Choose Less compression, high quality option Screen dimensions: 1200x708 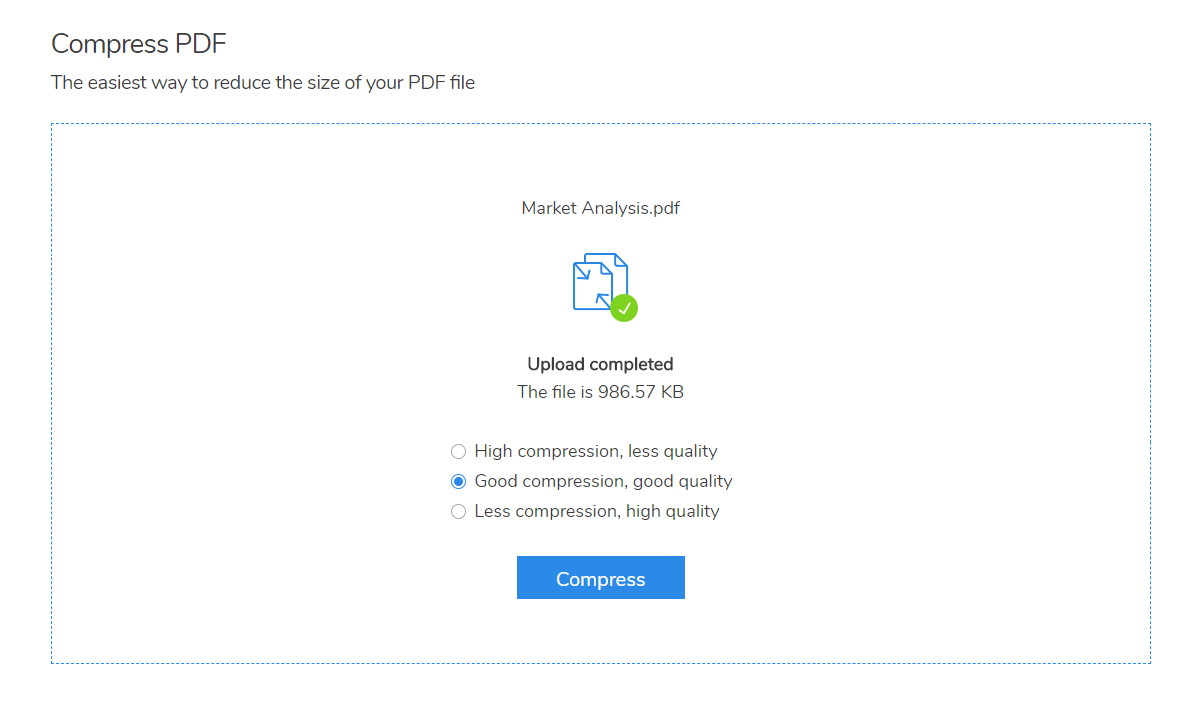[x=458, y=511]
